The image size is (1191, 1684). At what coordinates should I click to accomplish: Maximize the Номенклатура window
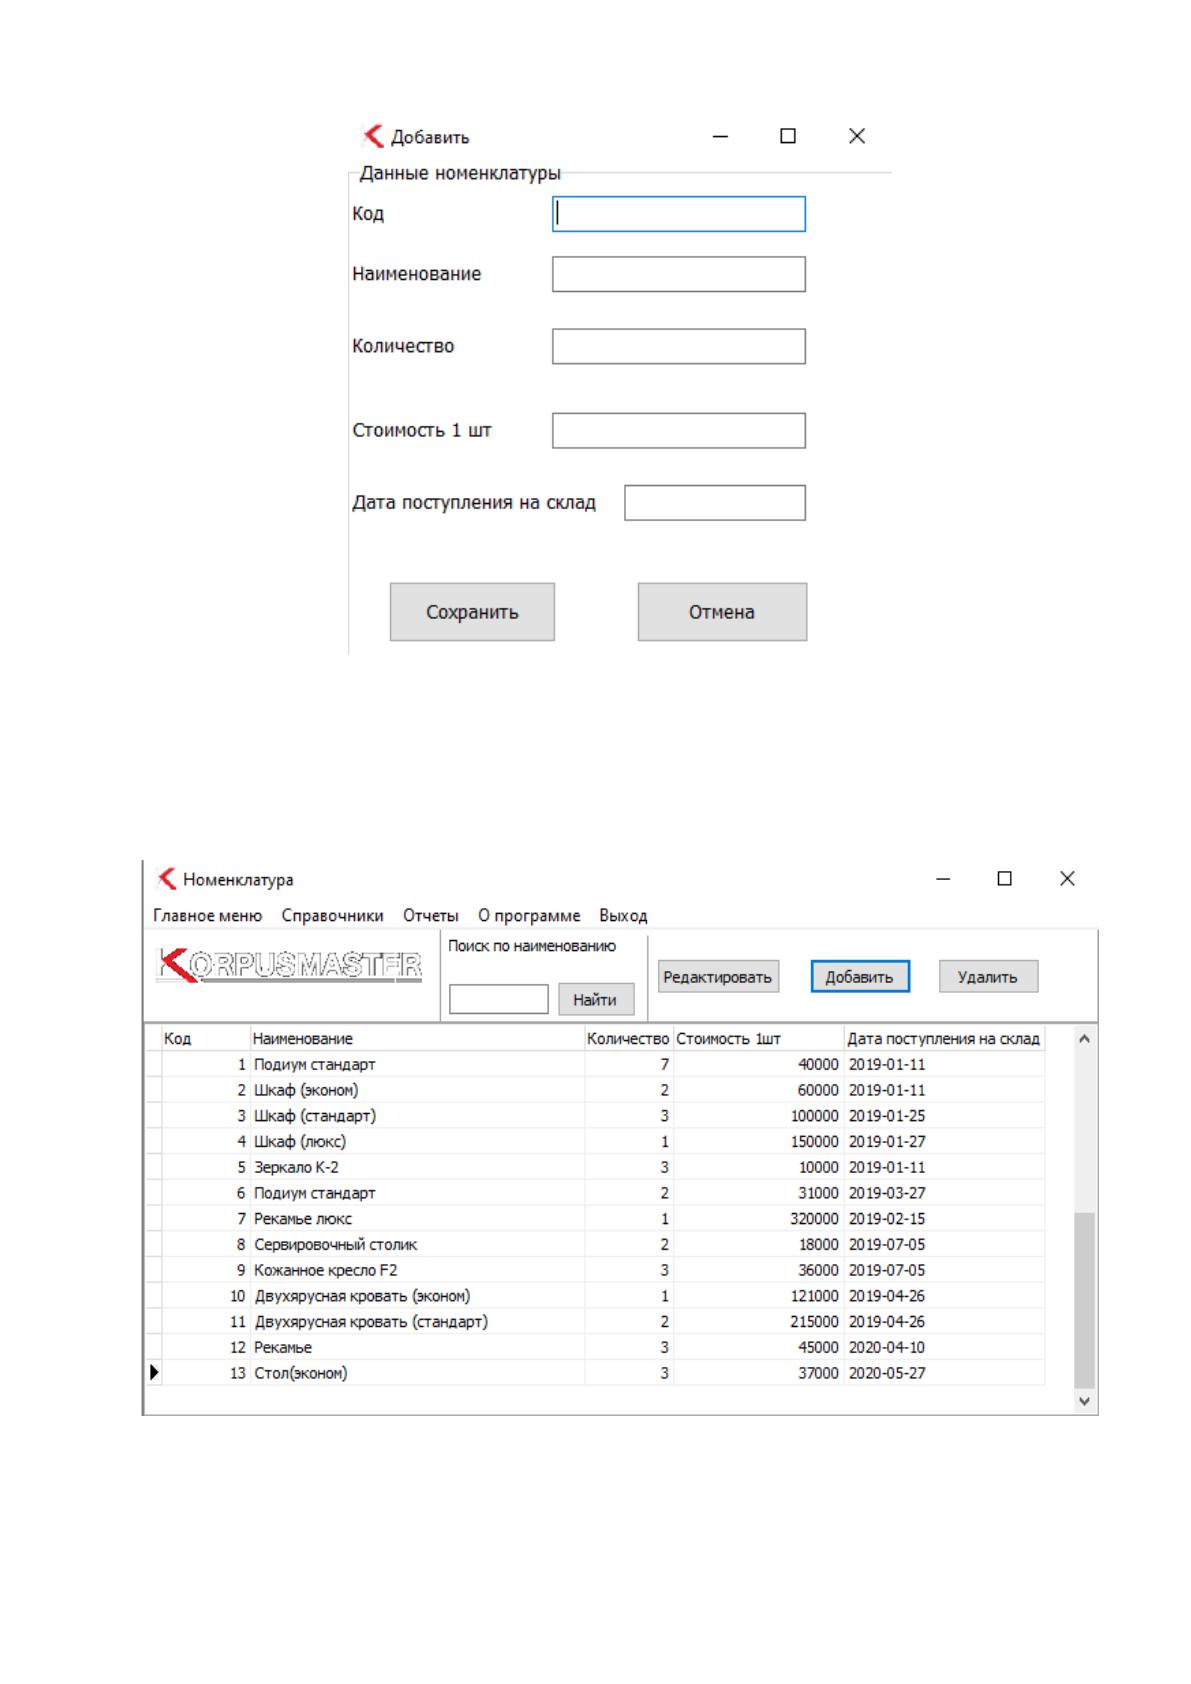pyautogui.click(x=1005, y=879)
